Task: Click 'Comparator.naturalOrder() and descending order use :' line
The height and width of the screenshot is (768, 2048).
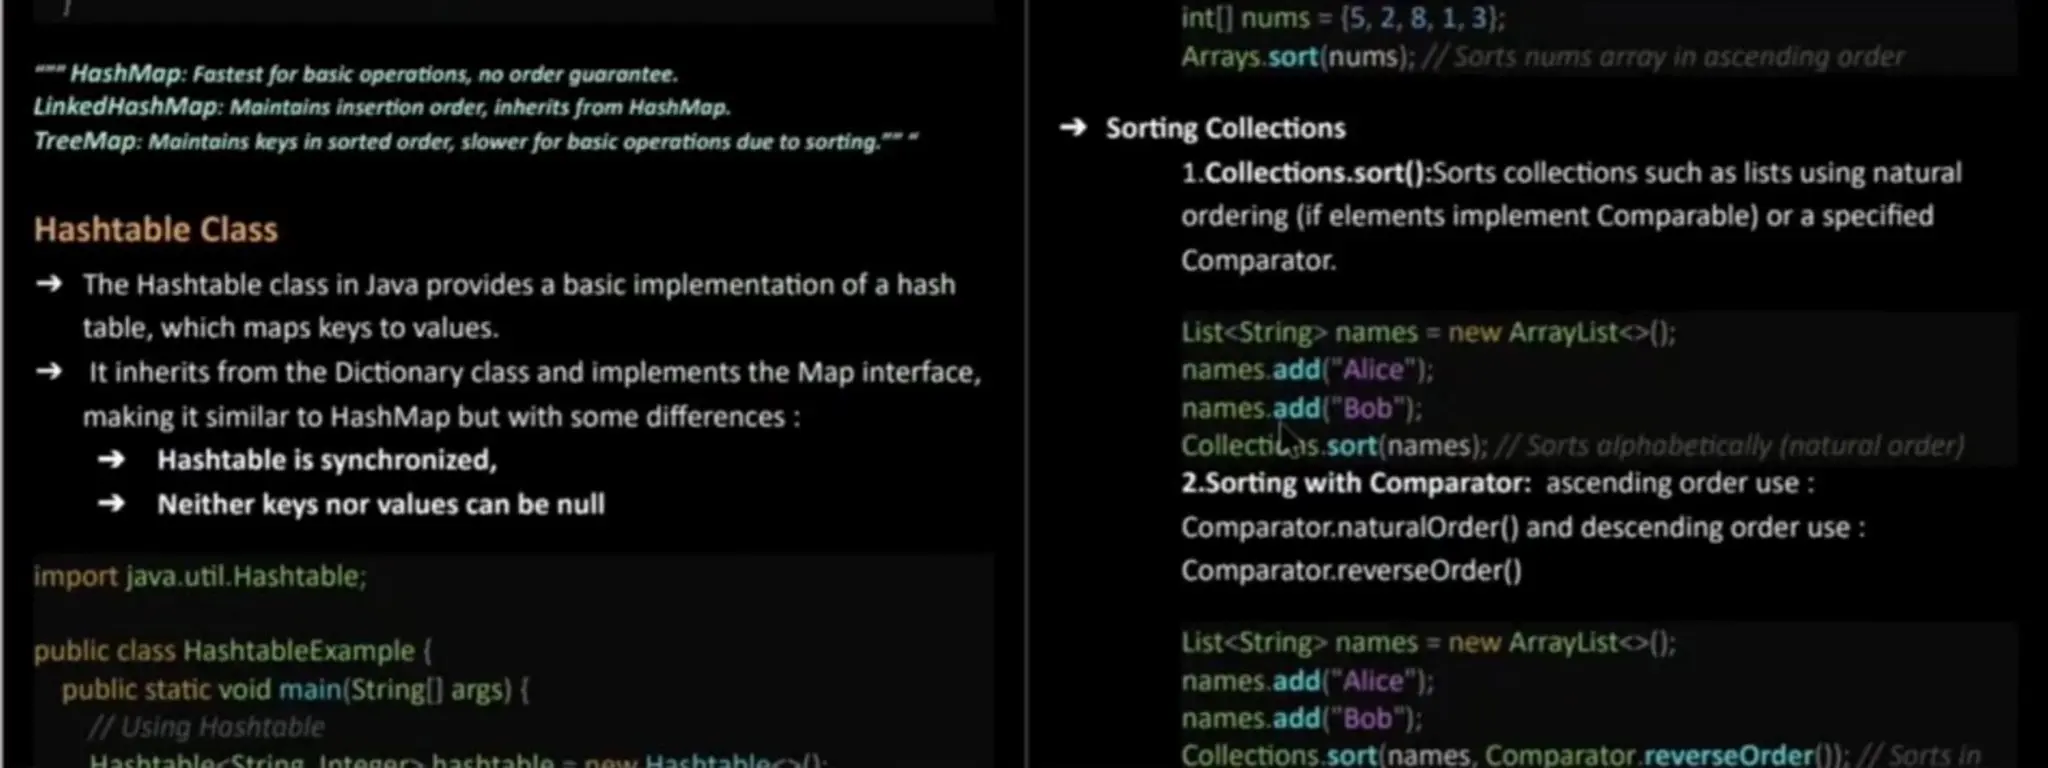Action: [x=1523, y=527]
